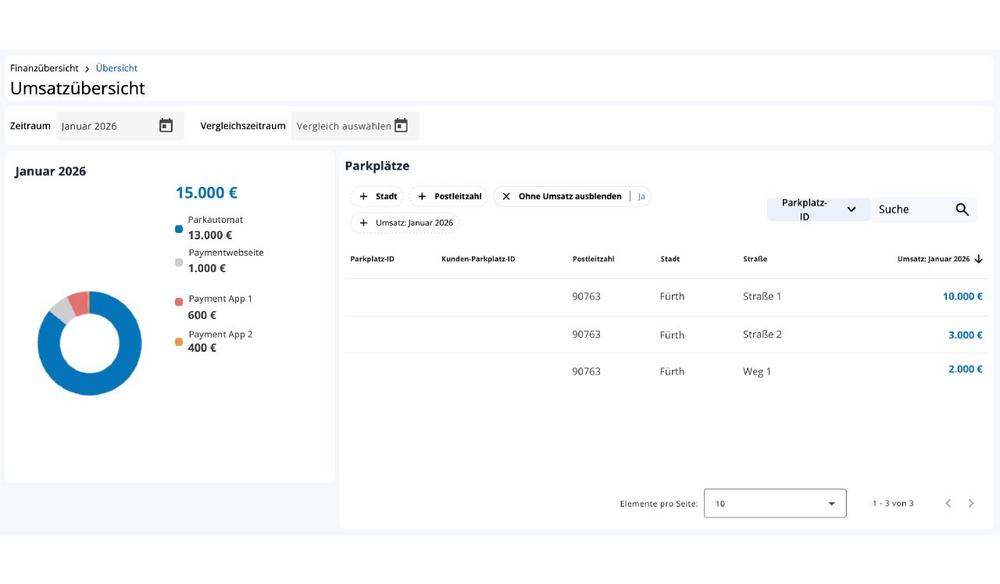The width and height of the screenshot is (1000, 584).
Task: Open the Vergleichszeitraum calendar icon
Action: tap(401, 126)
